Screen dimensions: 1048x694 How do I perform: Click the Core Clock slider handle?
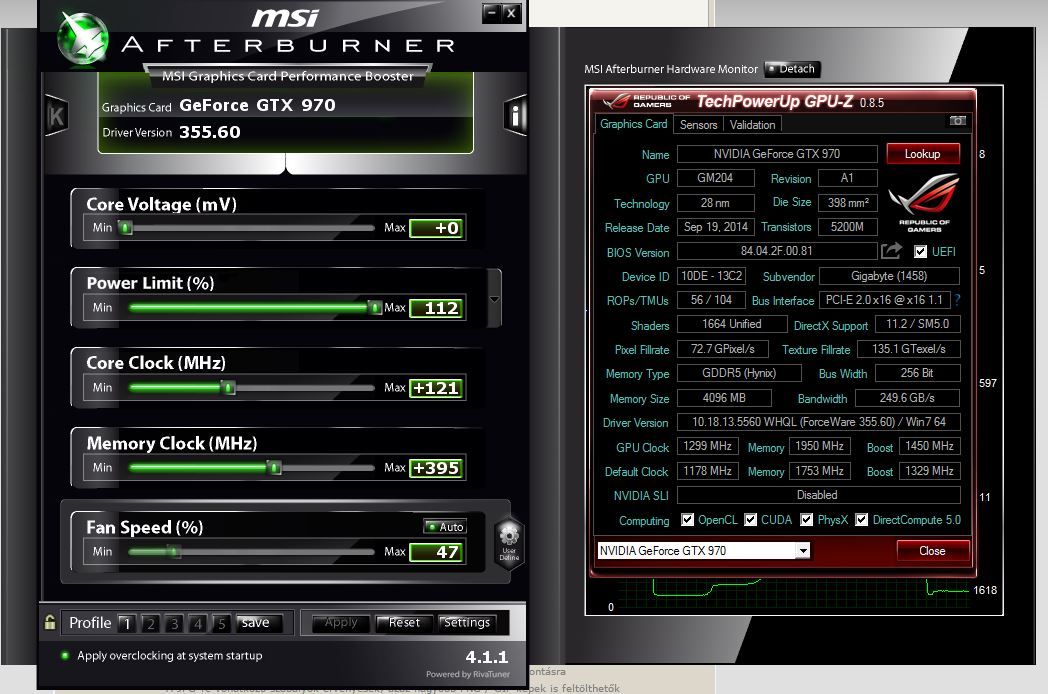(x=228, y=388)
